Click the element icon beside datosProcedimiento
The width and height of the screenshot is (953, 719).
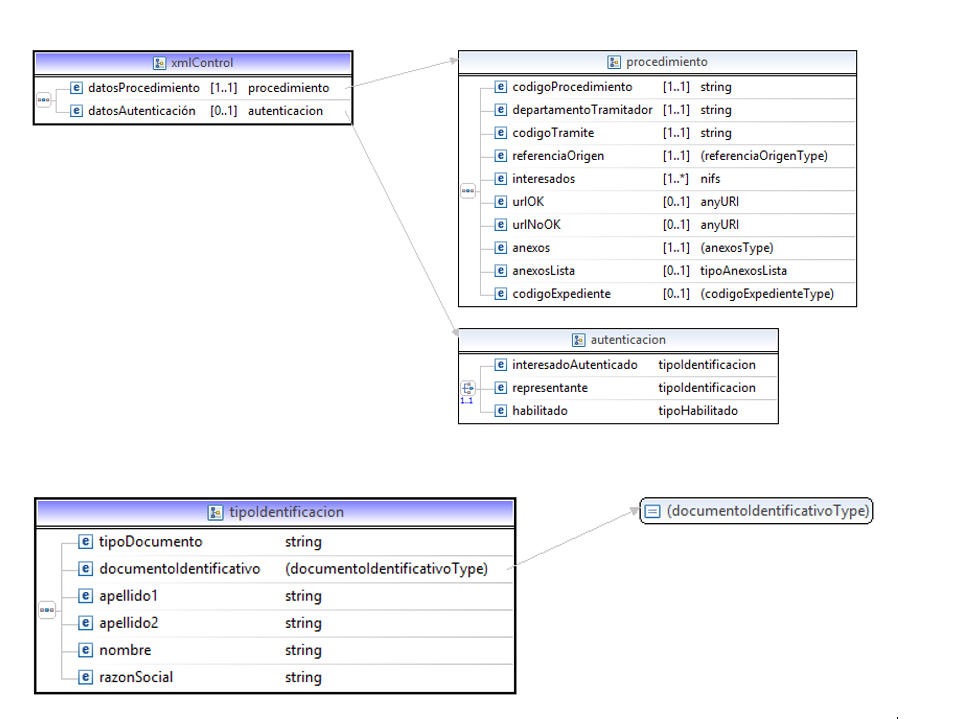coord(76,88)
